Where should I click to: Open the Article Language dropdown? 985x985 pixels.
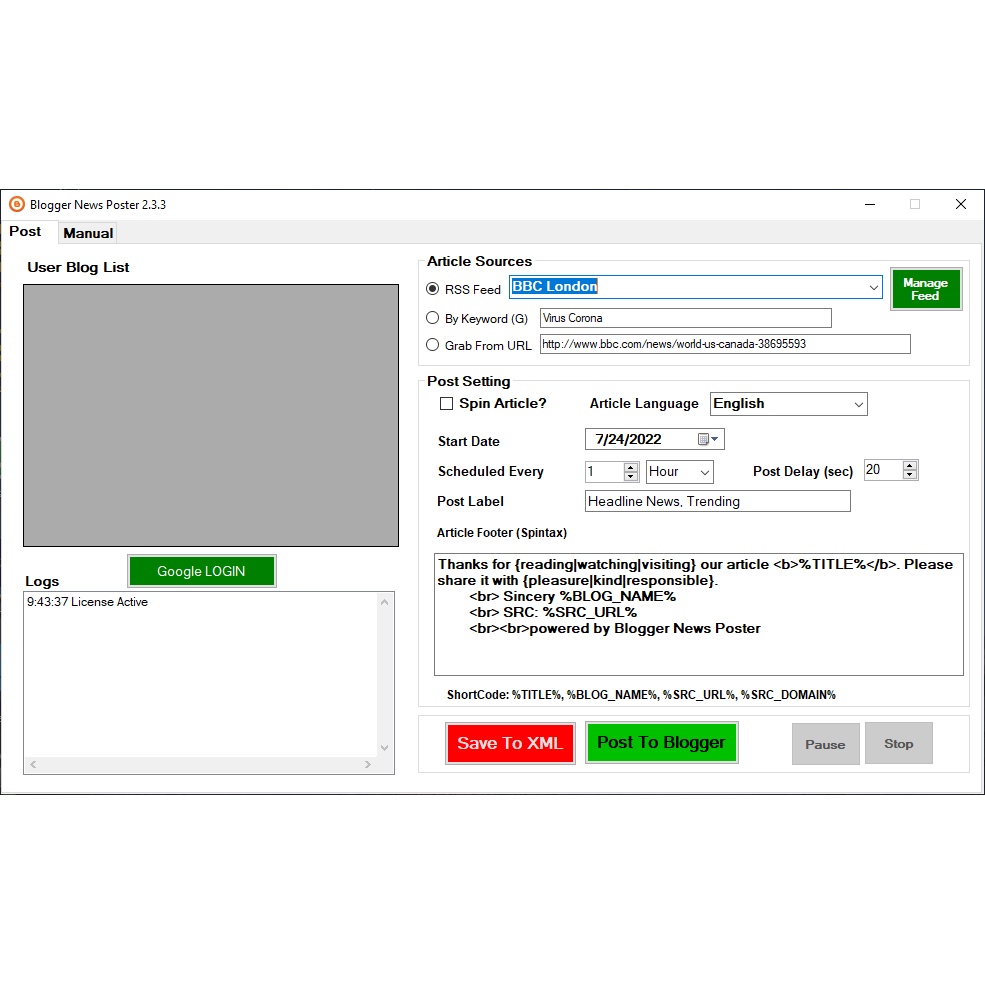pos(858,404)
